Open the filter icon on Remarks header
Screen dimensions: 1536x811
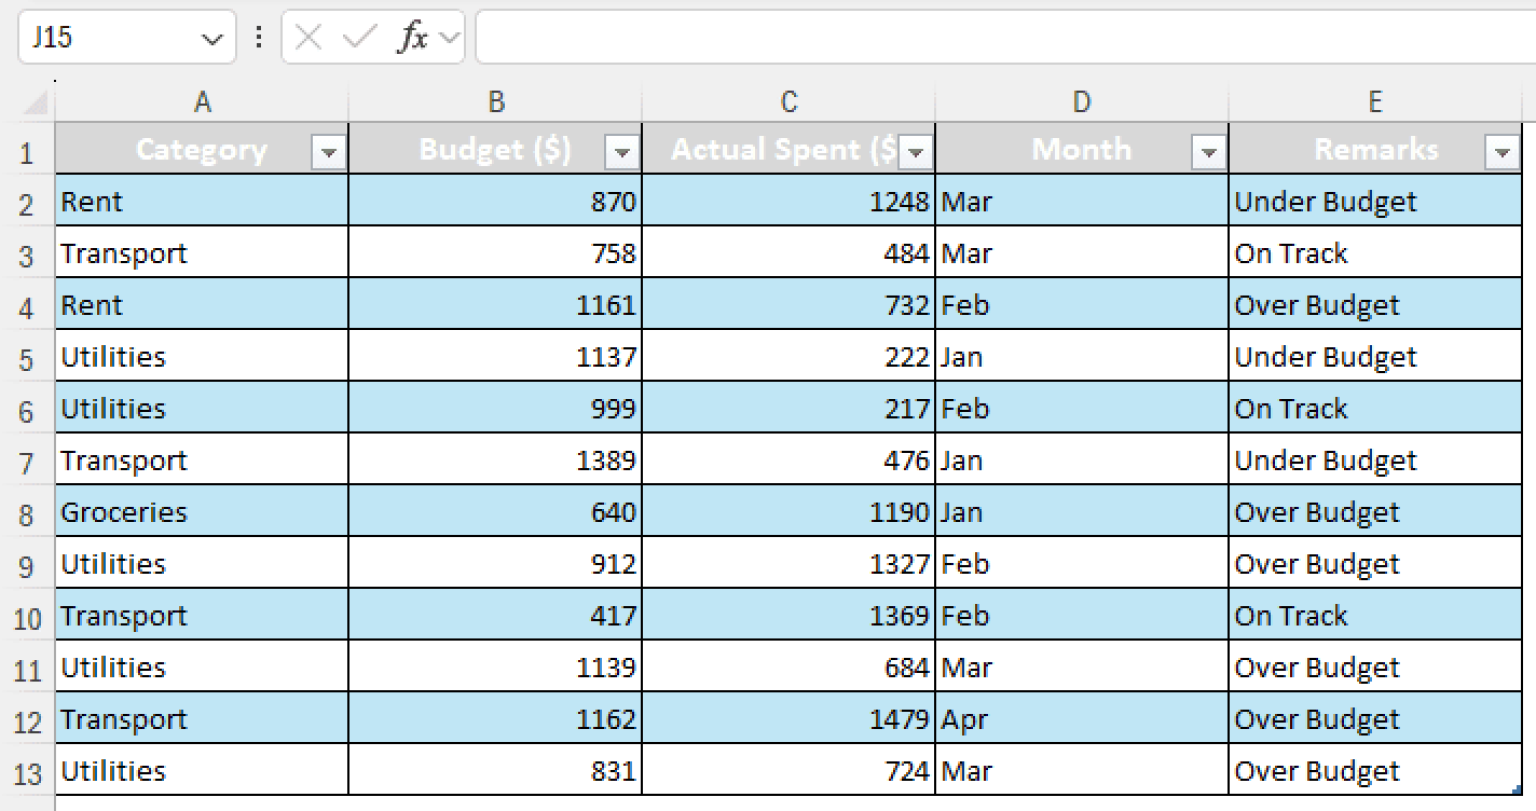pos(1502,152)
